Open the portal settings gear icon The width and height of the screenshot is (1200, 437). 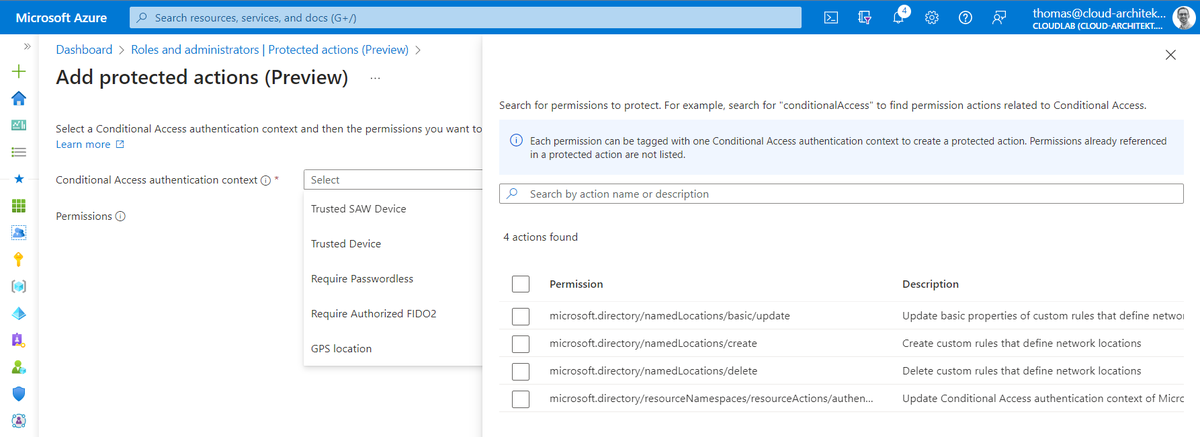pos(932,18)
